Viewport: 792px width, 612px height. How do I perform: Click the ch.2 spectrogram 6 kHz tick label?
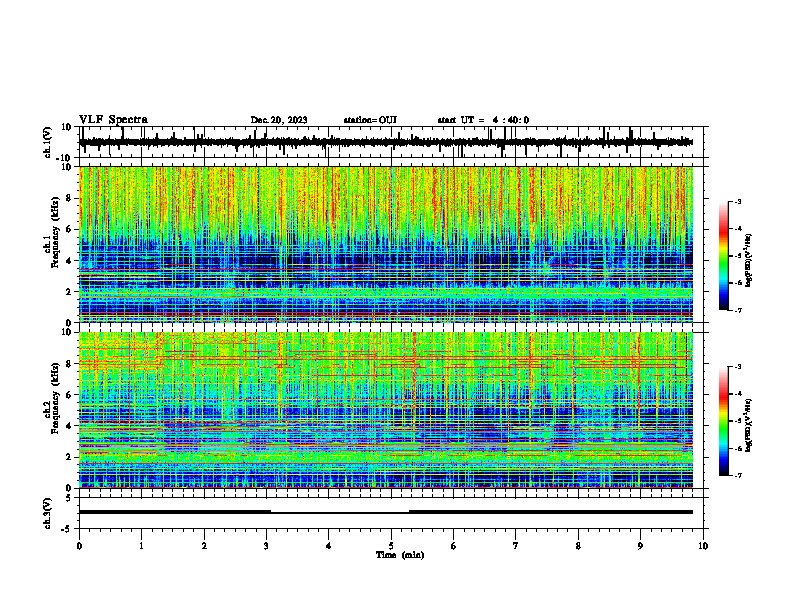(x=70, y=394)
